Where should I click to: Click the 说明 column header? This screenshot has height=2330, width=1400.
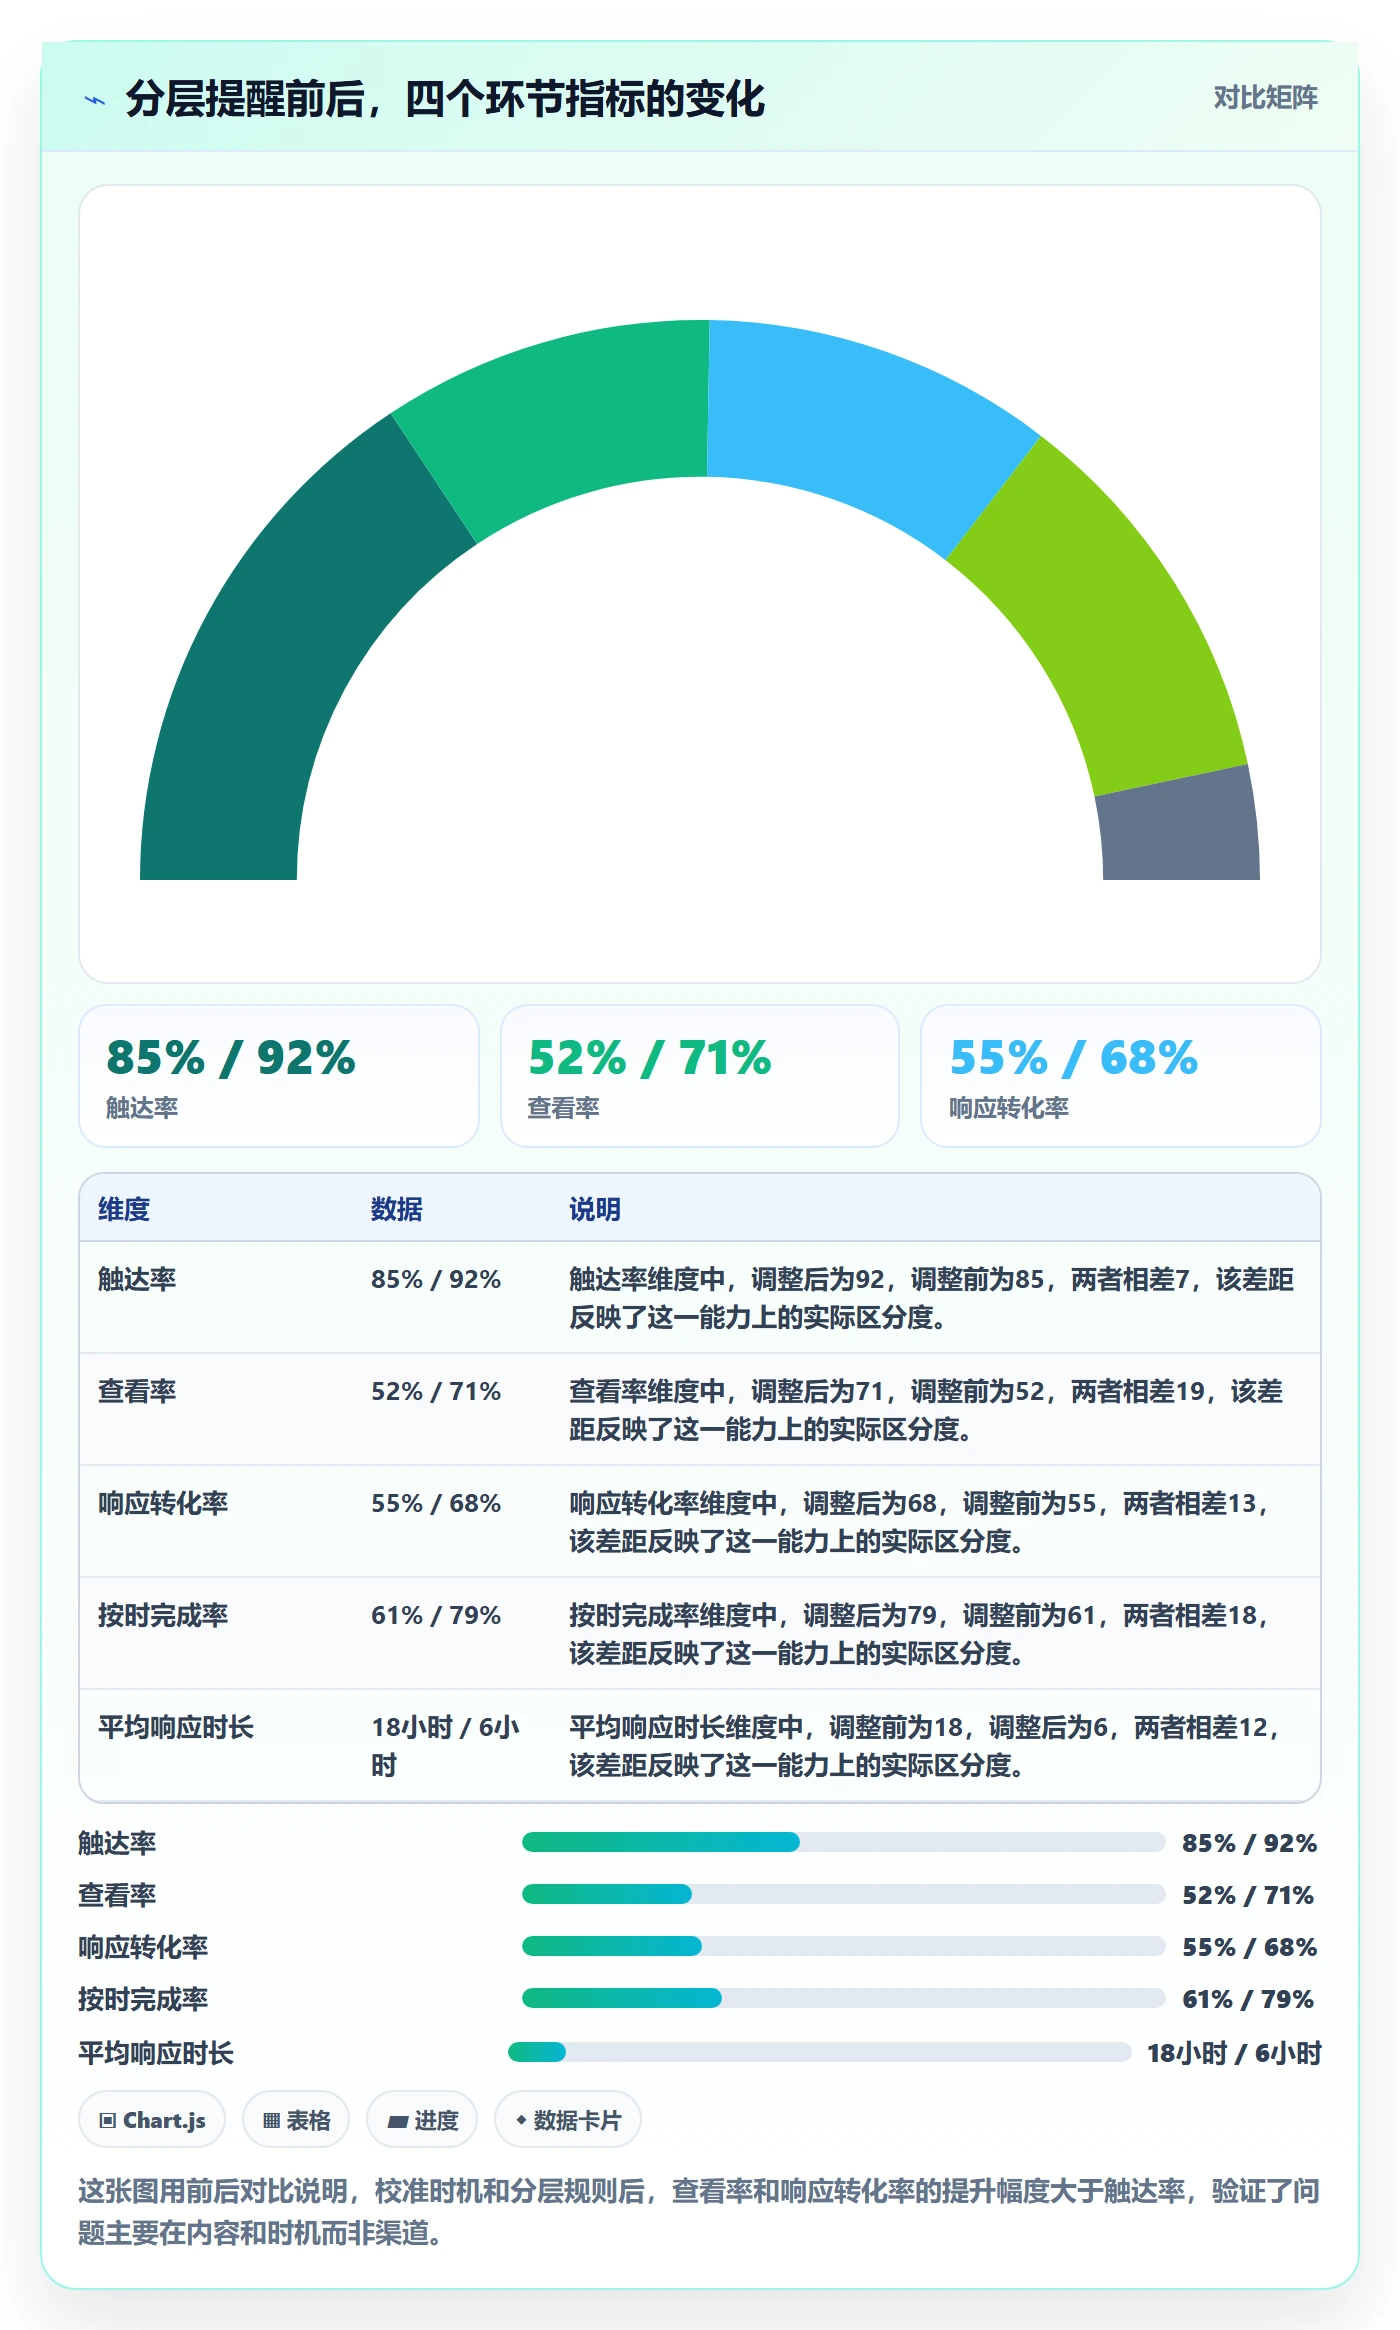click(x=595, y=1209)
